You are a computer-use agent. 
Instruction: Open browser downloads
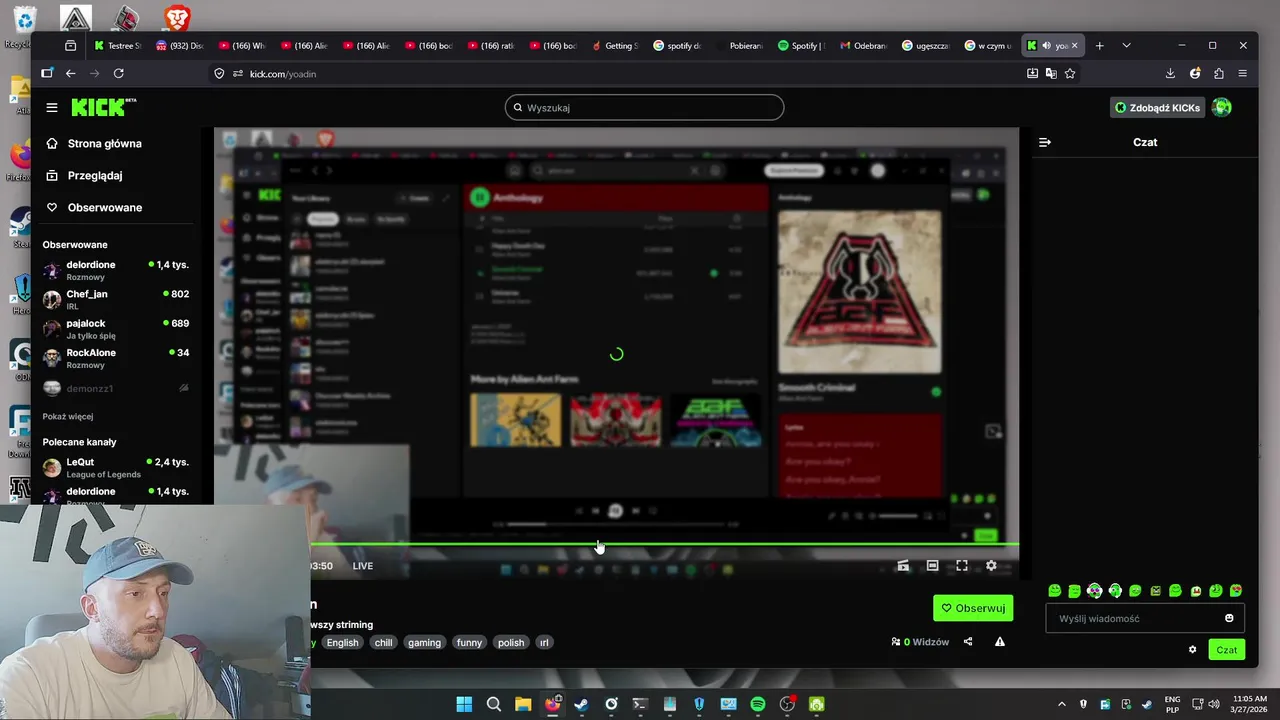1170,73
